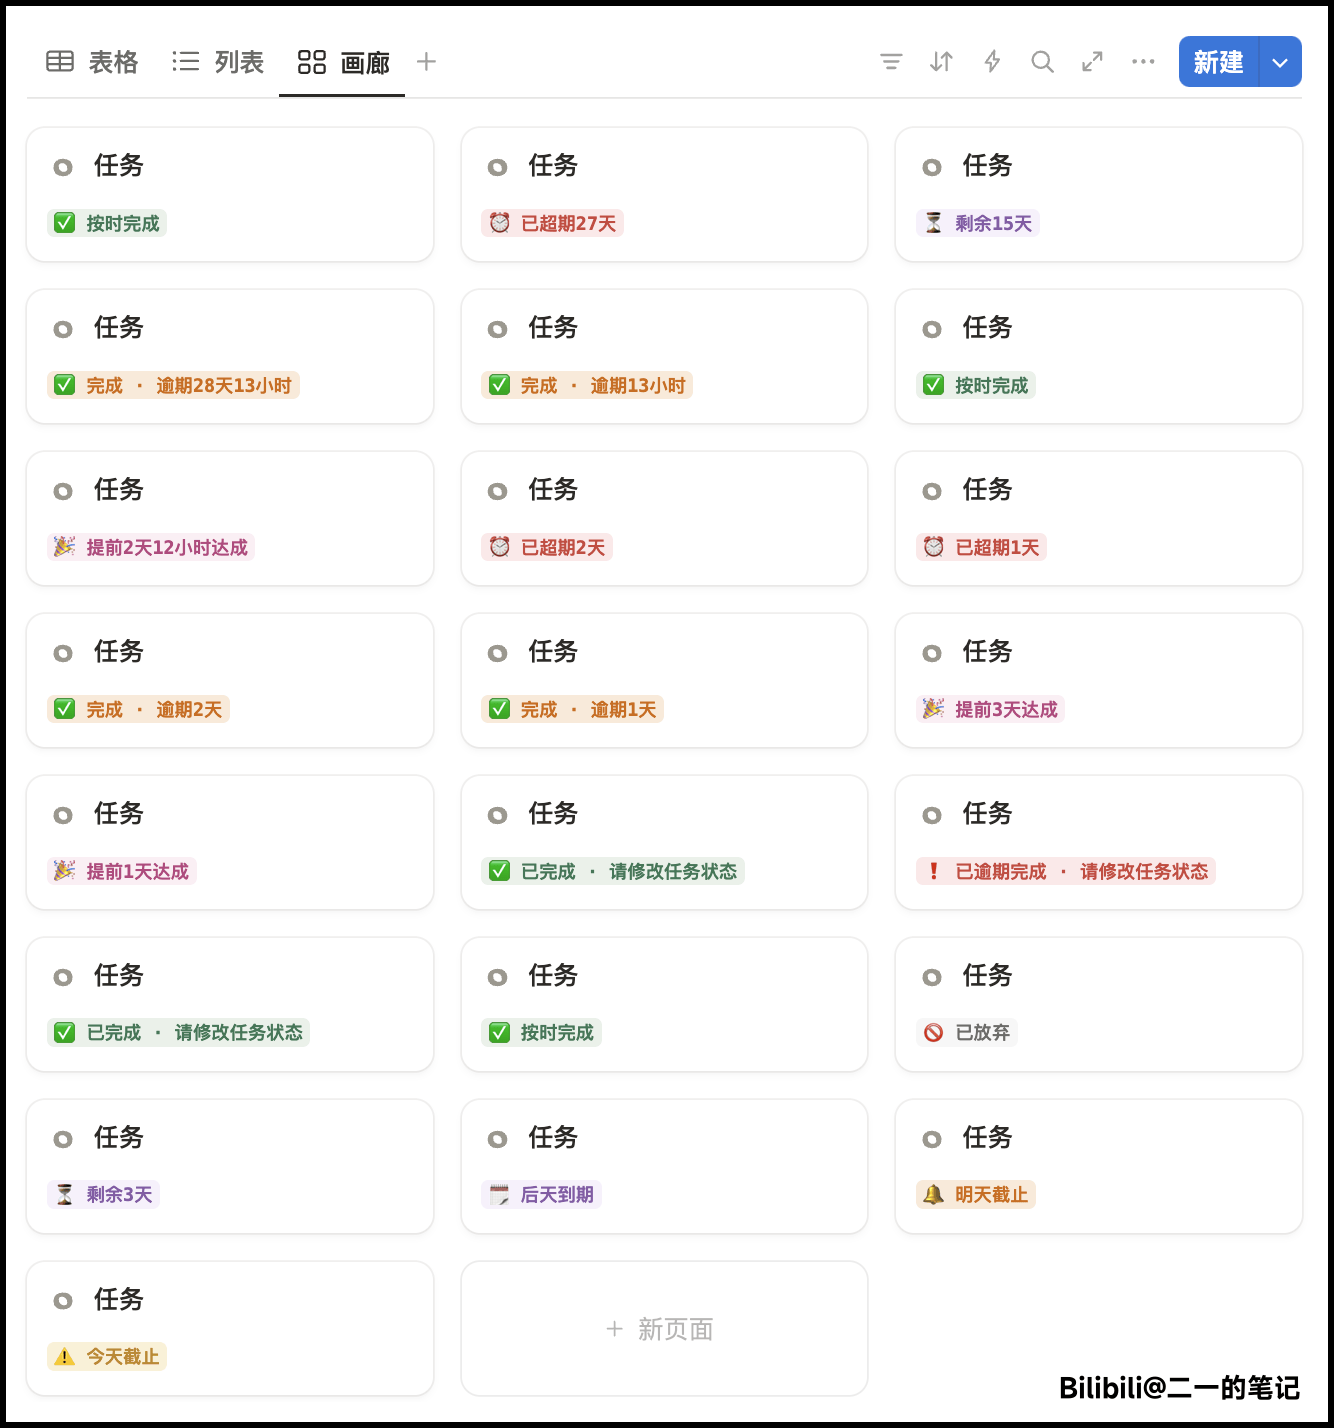The height and width of the screenshot is (1428, 1334).
Task: Click party popper icon on 提前2天12小时达成
Action: pos(64,547)
